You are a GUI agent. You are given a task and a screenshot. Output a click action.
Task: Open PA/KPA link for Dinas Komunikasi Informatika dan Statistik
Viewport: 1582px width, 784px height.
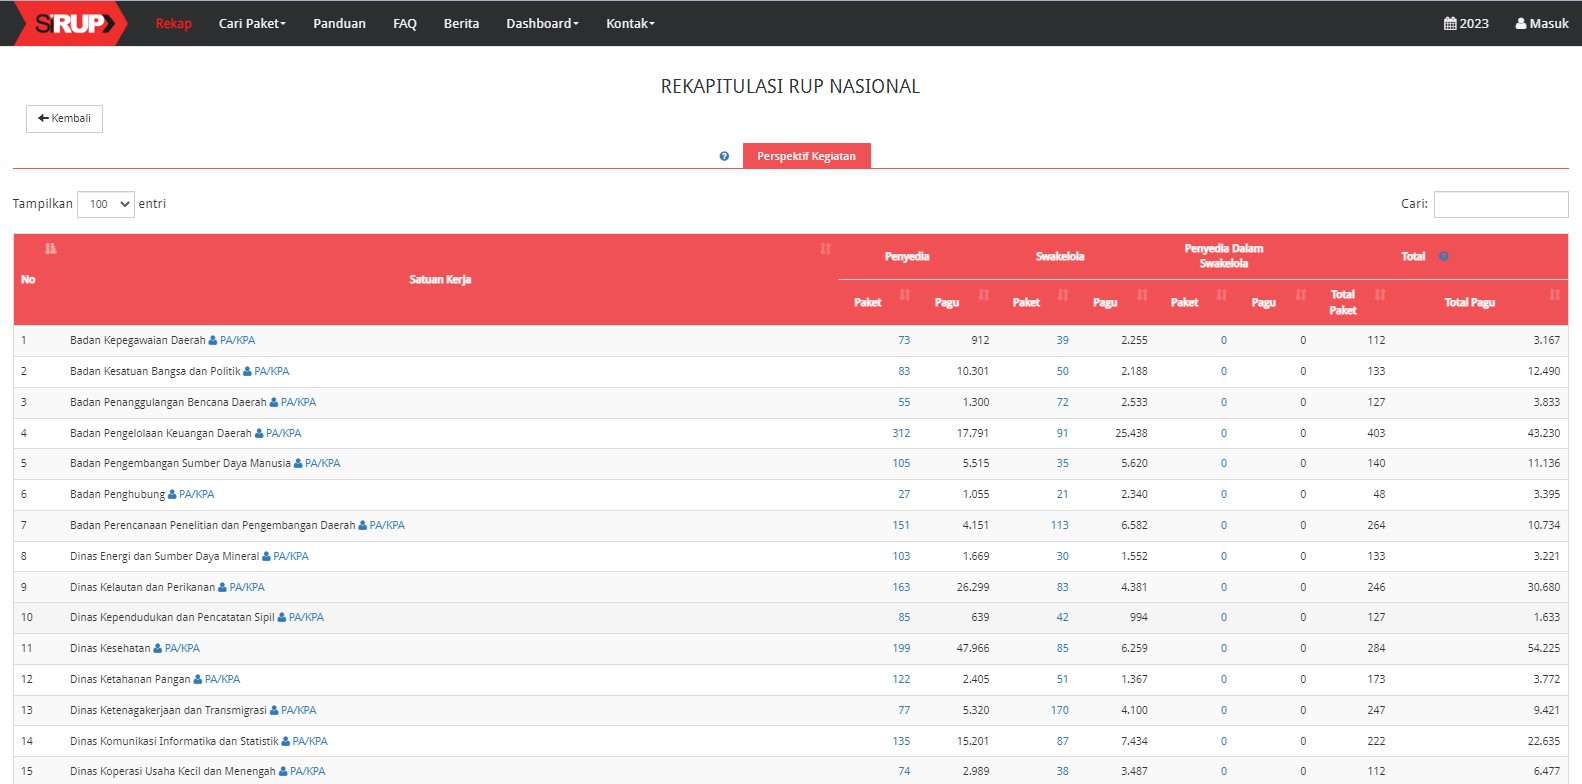[x=310, y=741]
